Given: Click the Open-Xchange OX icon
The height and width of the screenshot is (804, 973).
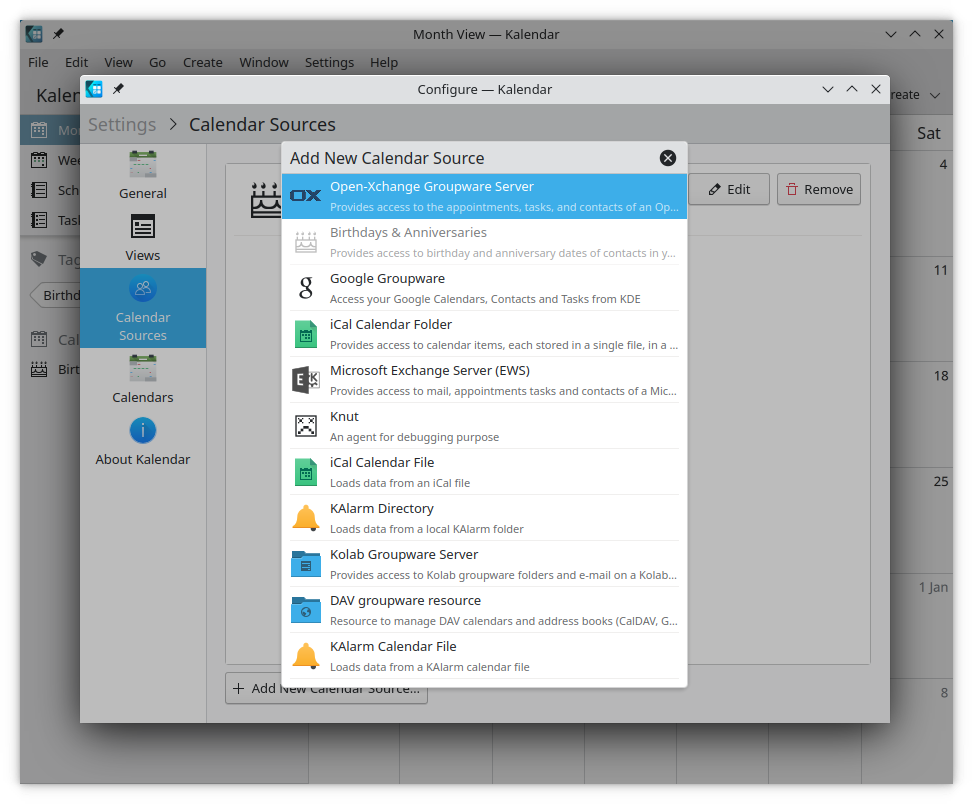Looking at the screenshot, I should tap(306, 196).
